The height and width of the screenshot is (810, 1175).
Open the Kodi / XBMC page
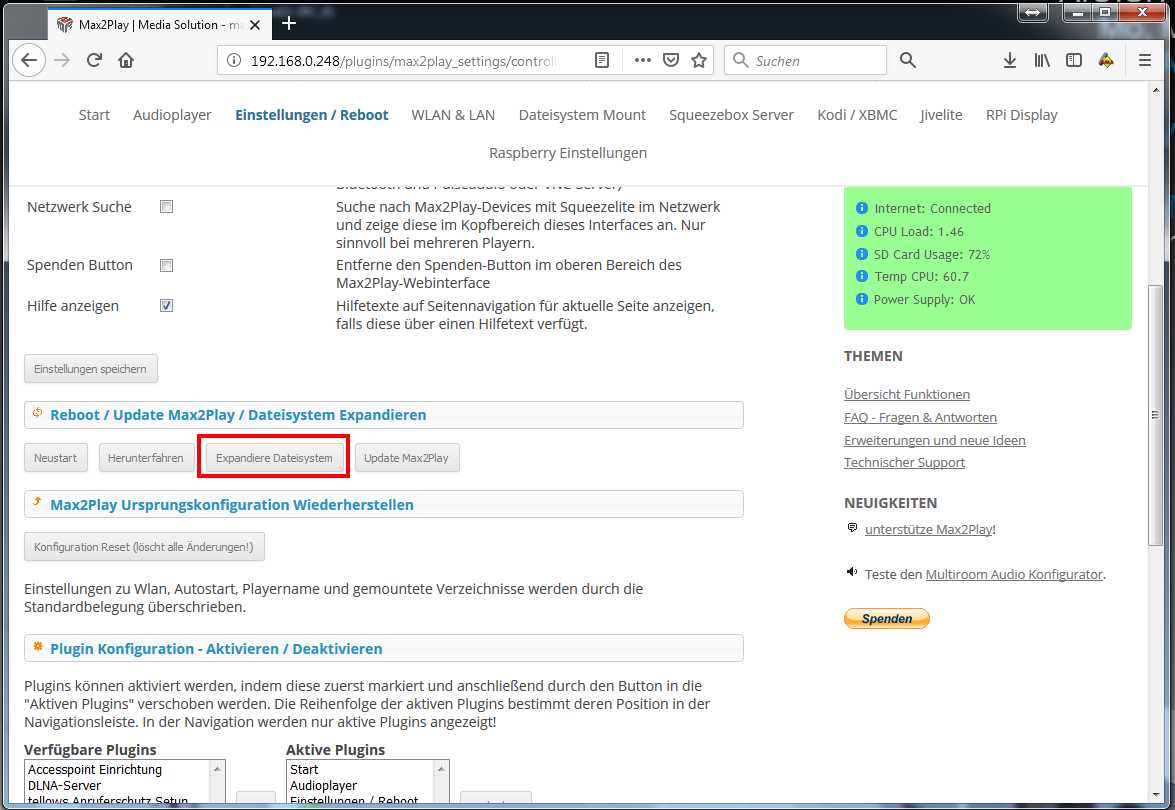(857, 115)
